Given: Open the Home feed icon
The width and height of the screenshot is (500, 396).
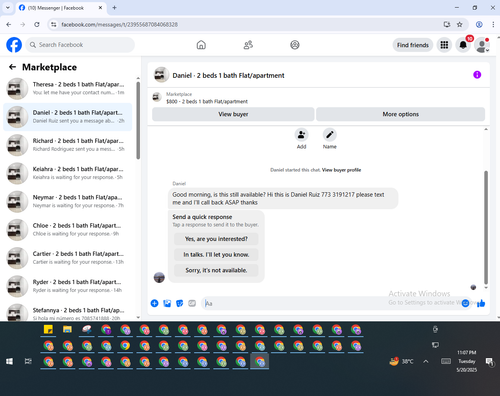Looking at the screenshot, I should [x=201, y=45].
